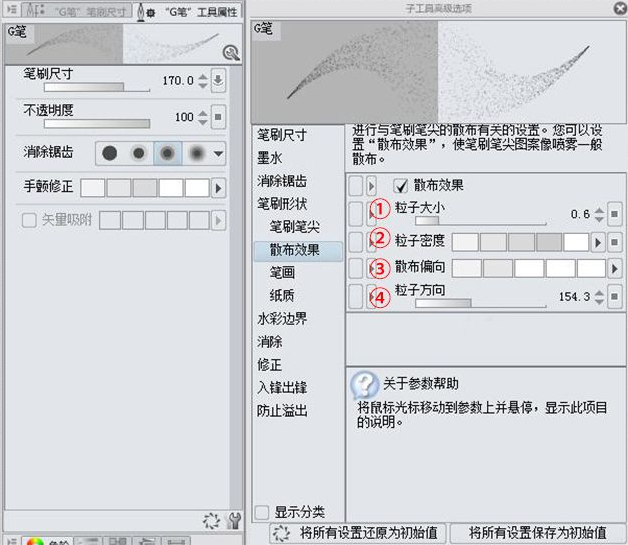
Task: Toggle show-in-property box for 散布偏向 row
Action: [x=356, y=268]
